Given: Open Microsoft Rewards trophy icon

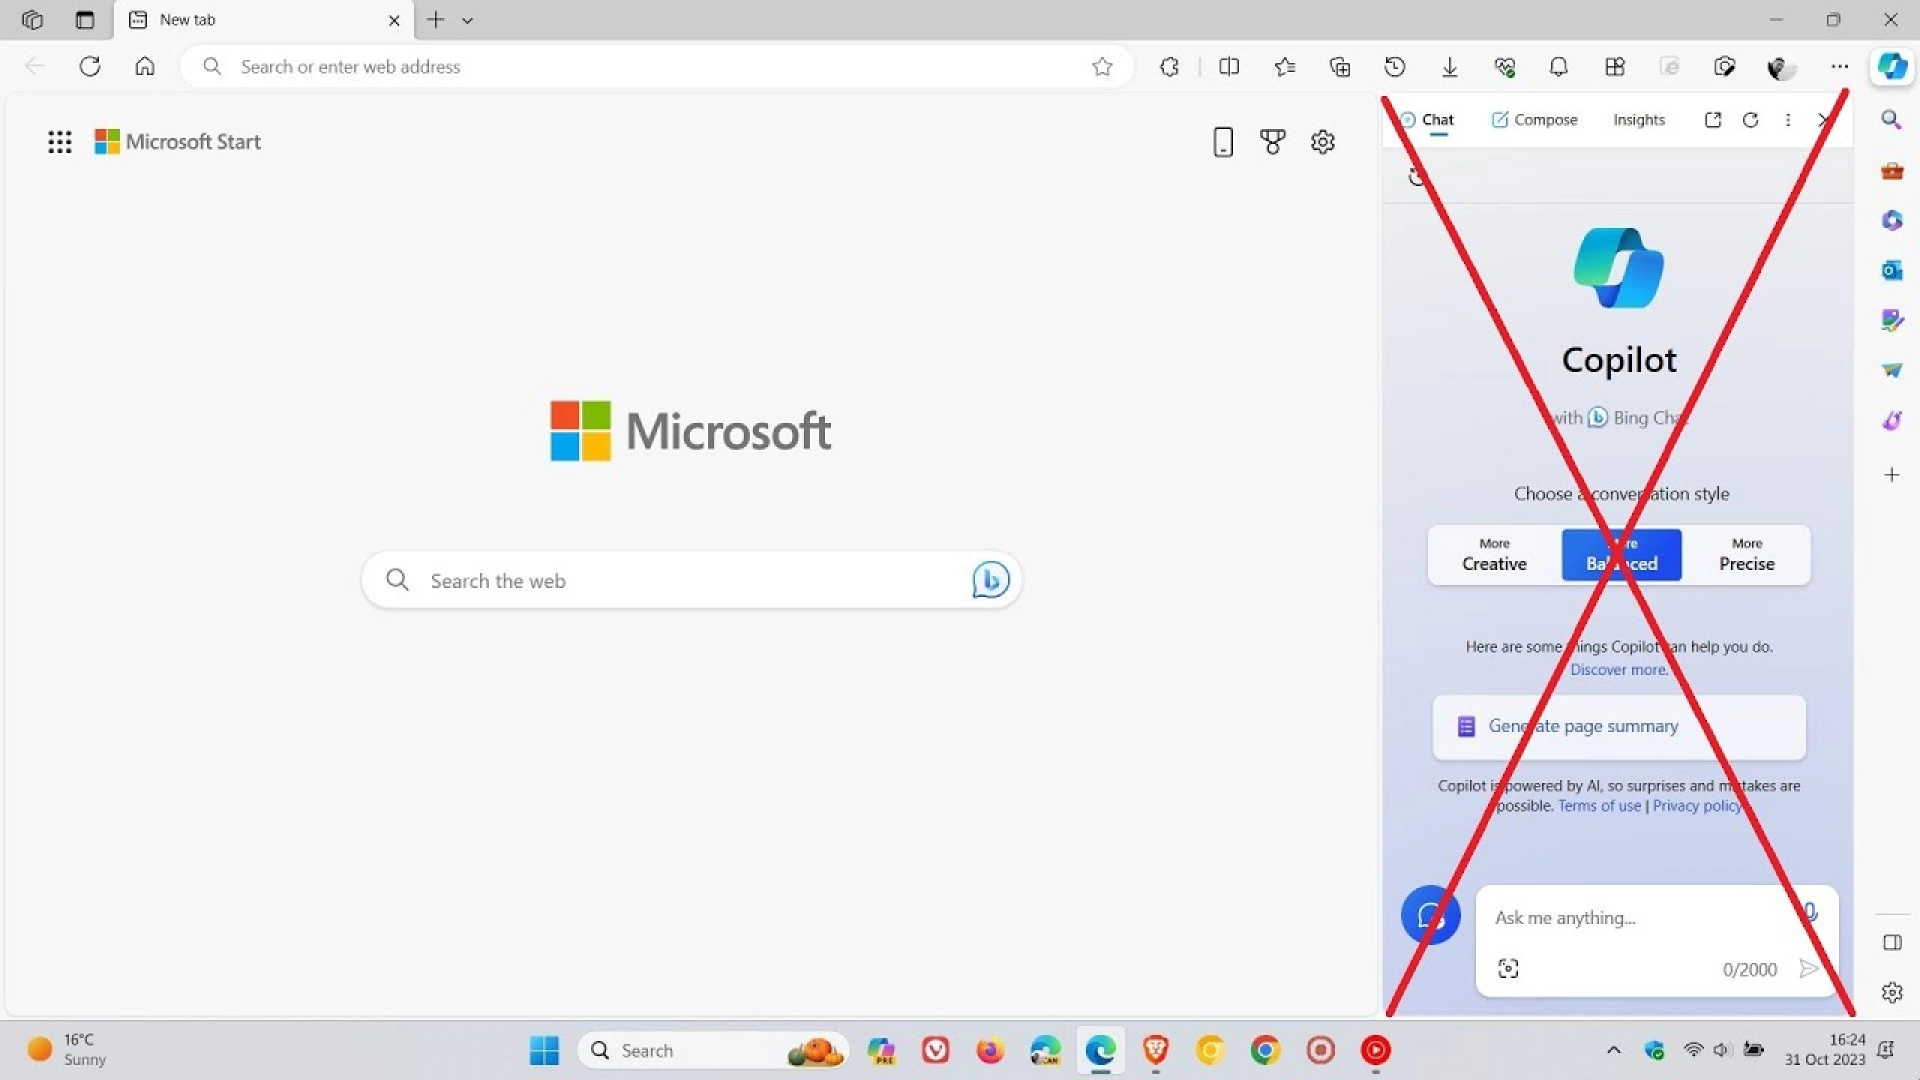Looking at the screenshot, I should [x=1272, y=142].
